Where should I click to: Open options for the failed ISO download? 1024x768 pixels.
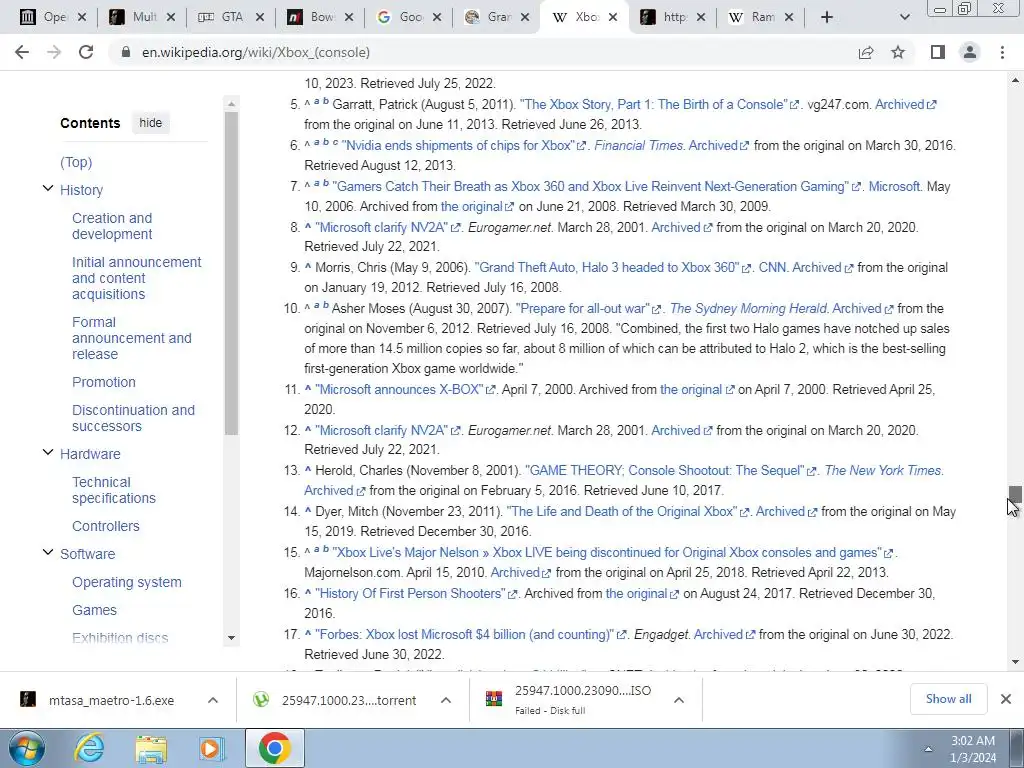pos(679,700)
